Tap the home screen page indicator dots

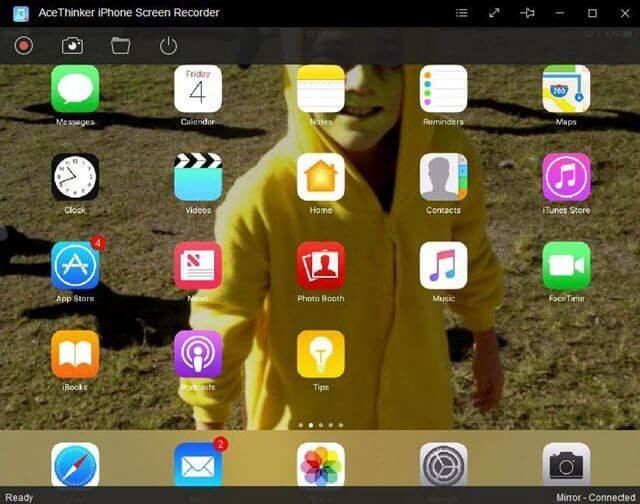pos(321,425)
